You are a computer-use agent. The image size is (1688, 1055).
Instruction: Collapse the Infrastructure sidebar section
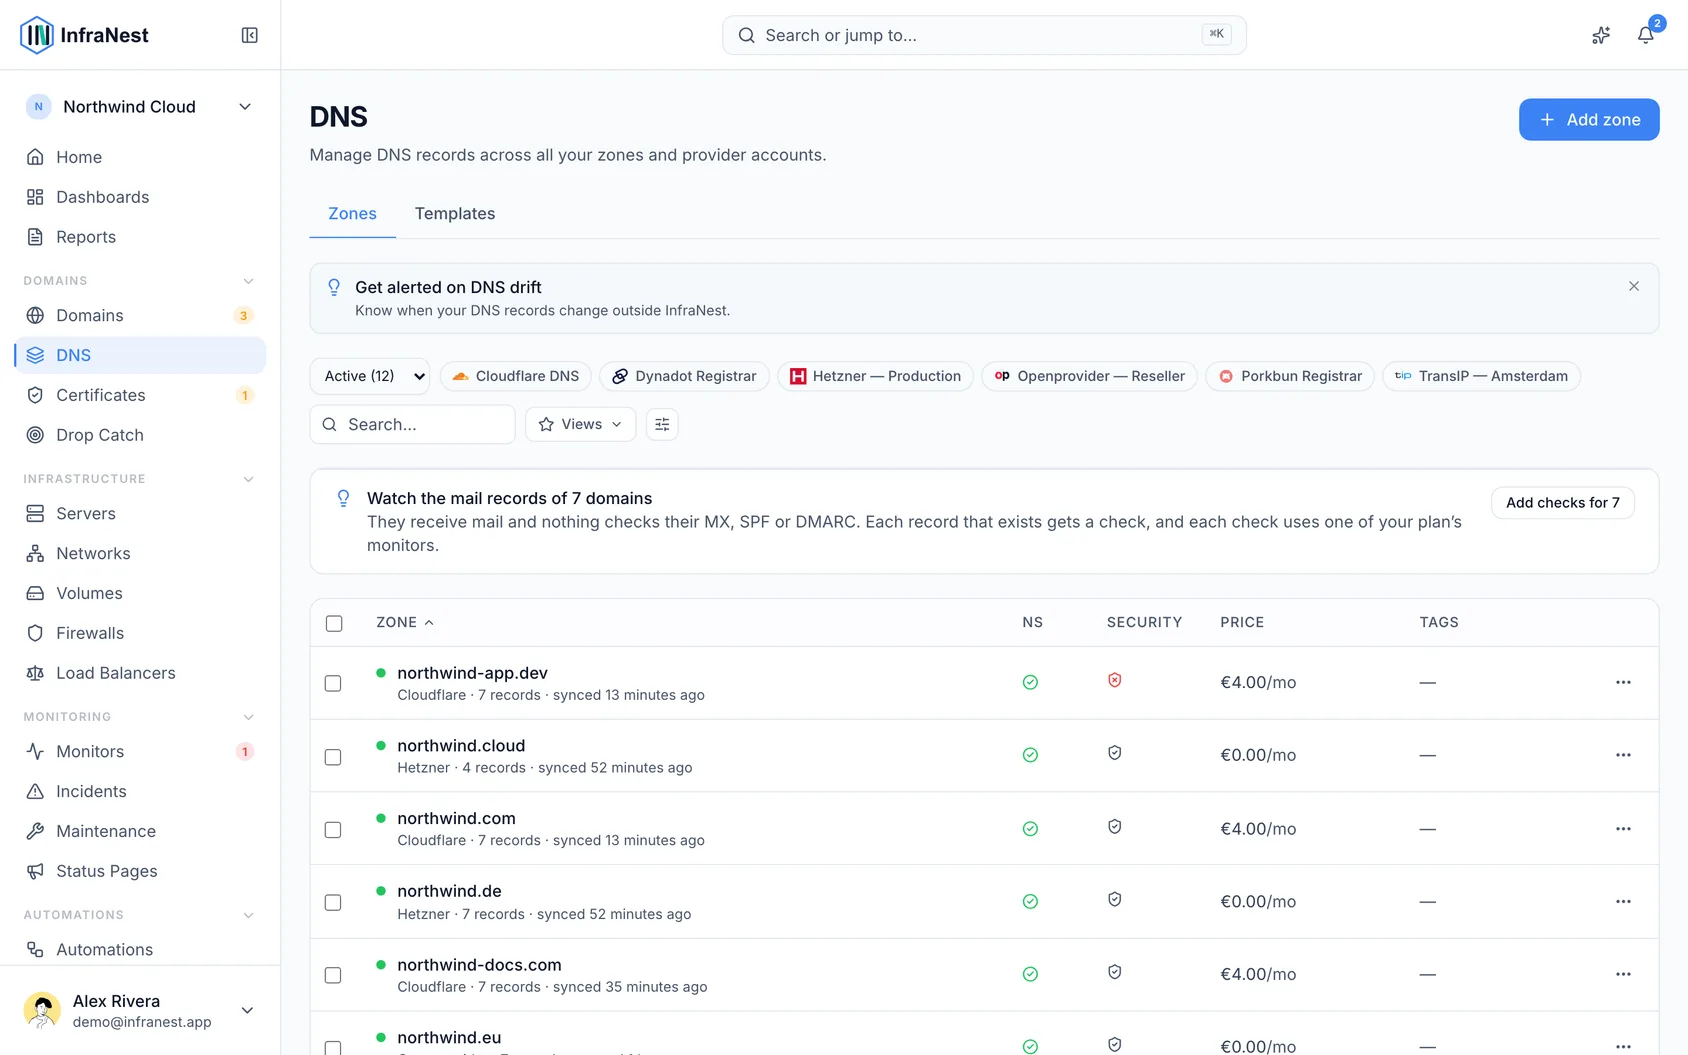(x=249, y=479)
